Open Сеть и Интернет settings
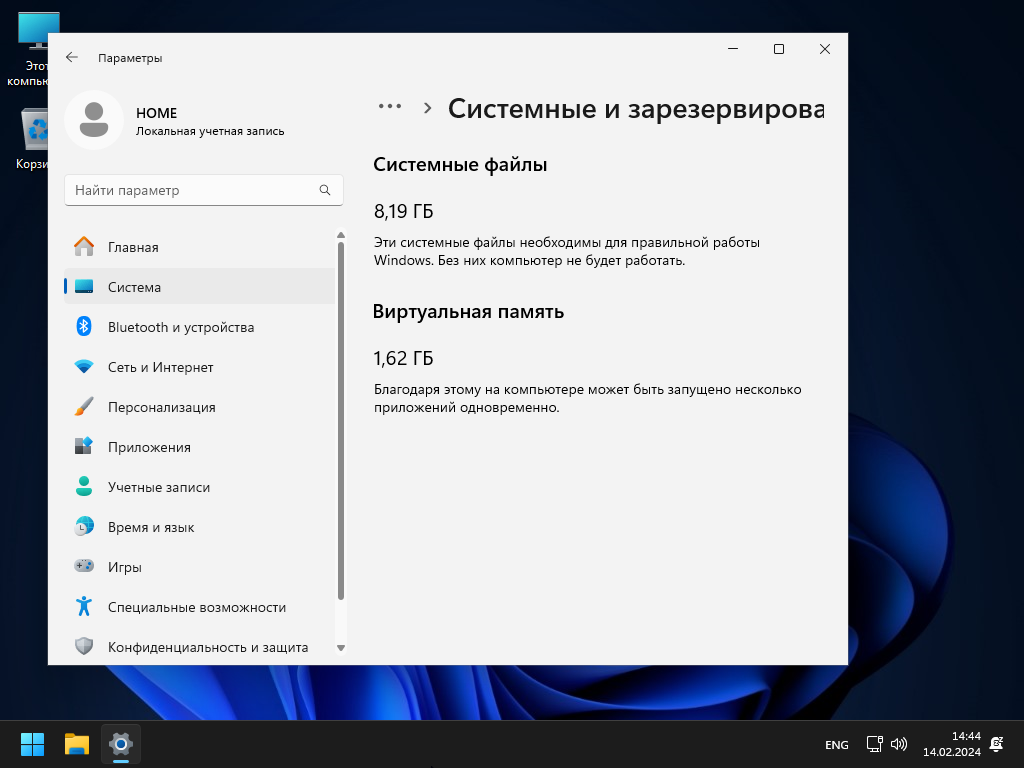Image resolution: width=1024 pixels, height=768 pixels. click(160, 367)
